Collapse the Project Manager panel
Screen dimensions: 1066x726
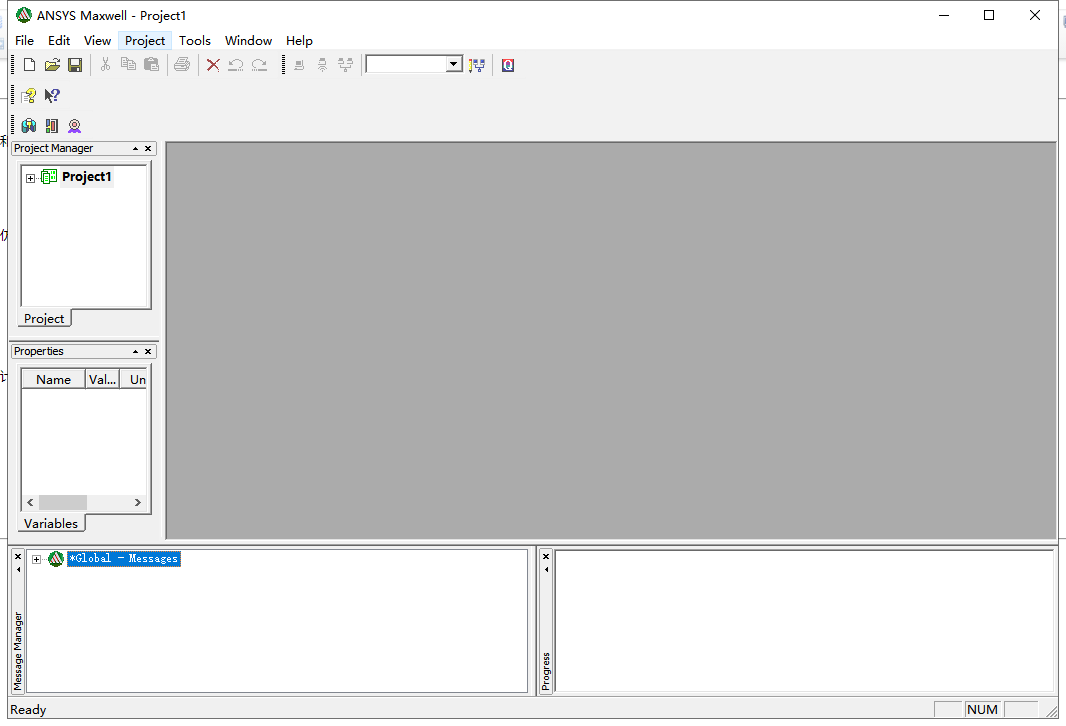point(136,148)
